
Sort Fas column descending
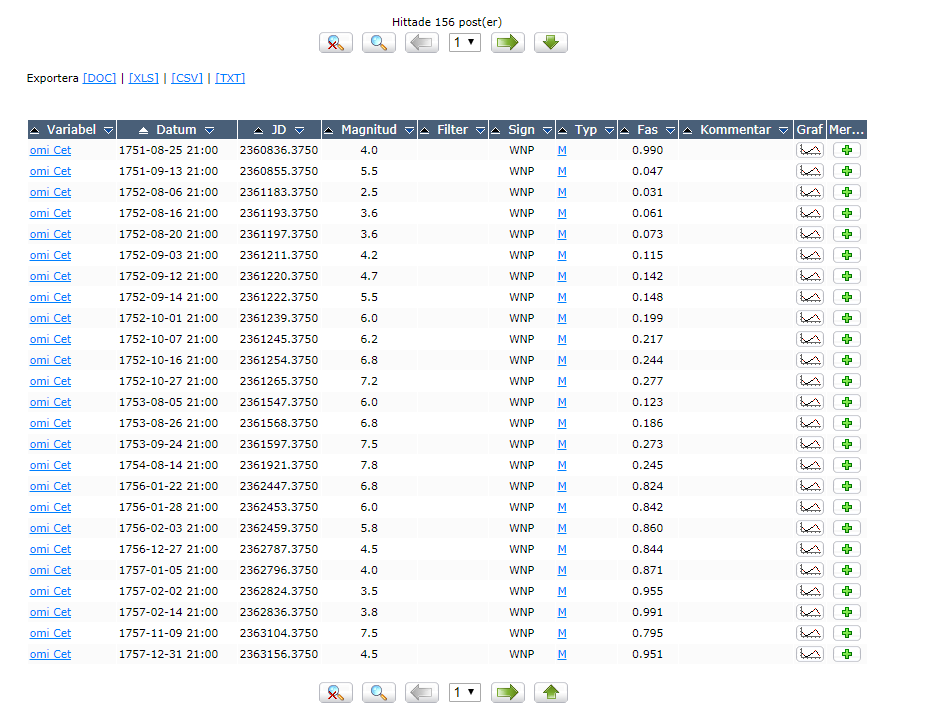(670, 130)
